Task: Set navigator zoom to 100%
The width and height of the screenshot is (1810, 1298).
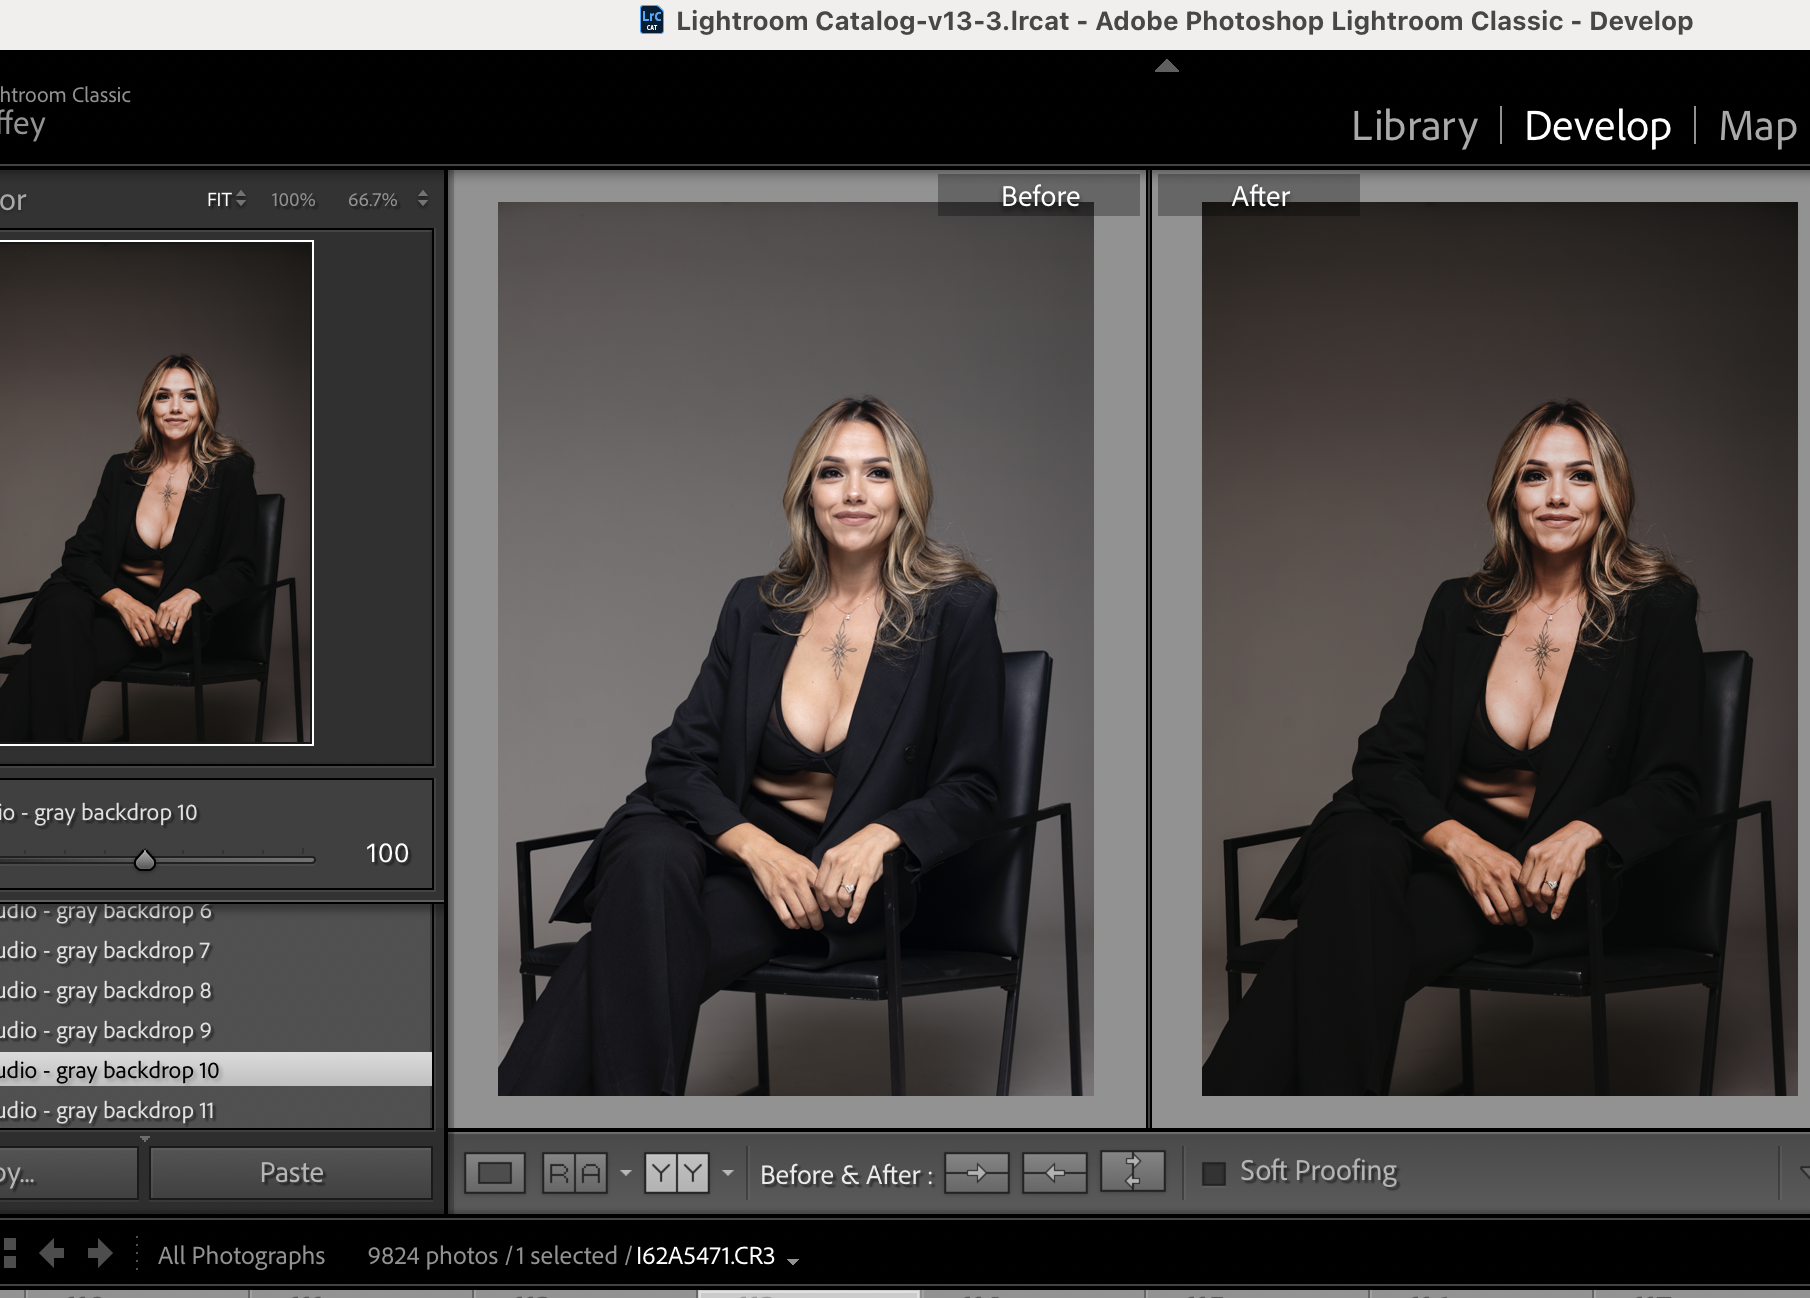Action: (x=293, y=200)
